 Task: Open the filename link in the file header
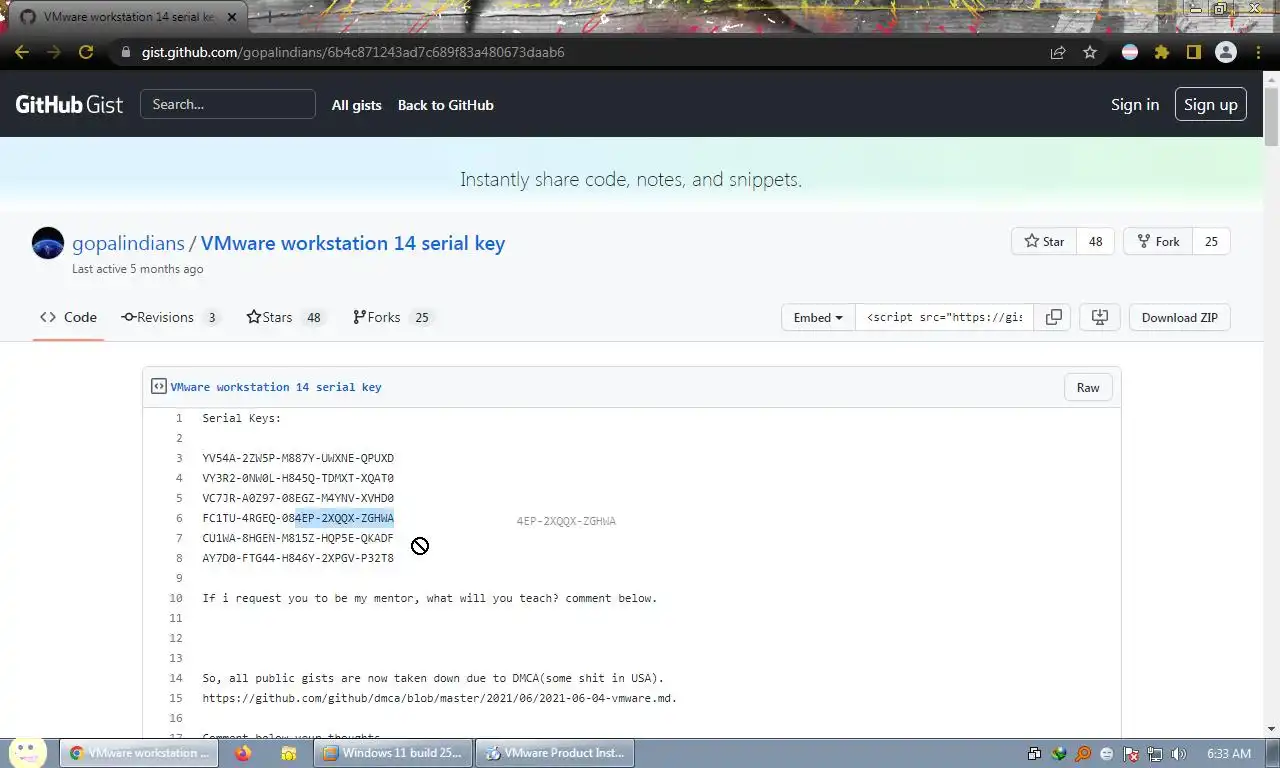276,387
